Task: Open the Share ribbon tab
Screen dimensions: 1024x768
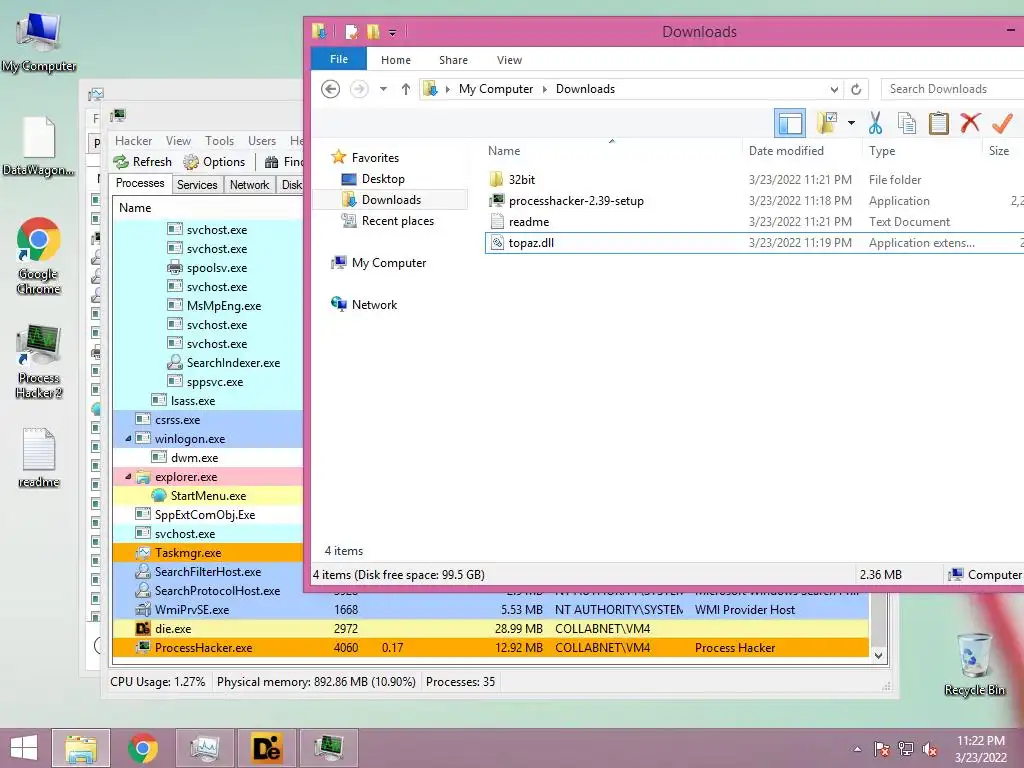Action: click(453, 60)
